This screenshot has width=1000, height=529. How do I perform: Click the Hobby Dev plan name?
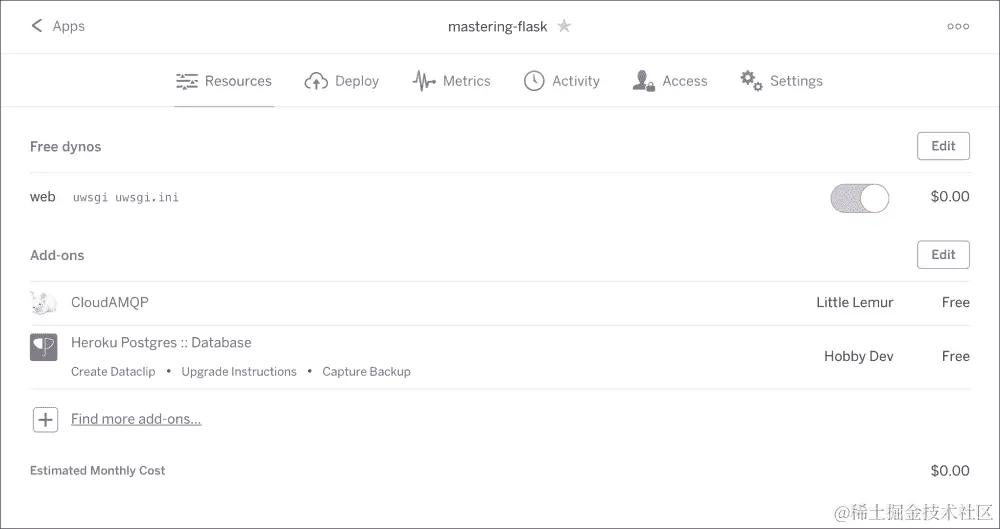858,356
